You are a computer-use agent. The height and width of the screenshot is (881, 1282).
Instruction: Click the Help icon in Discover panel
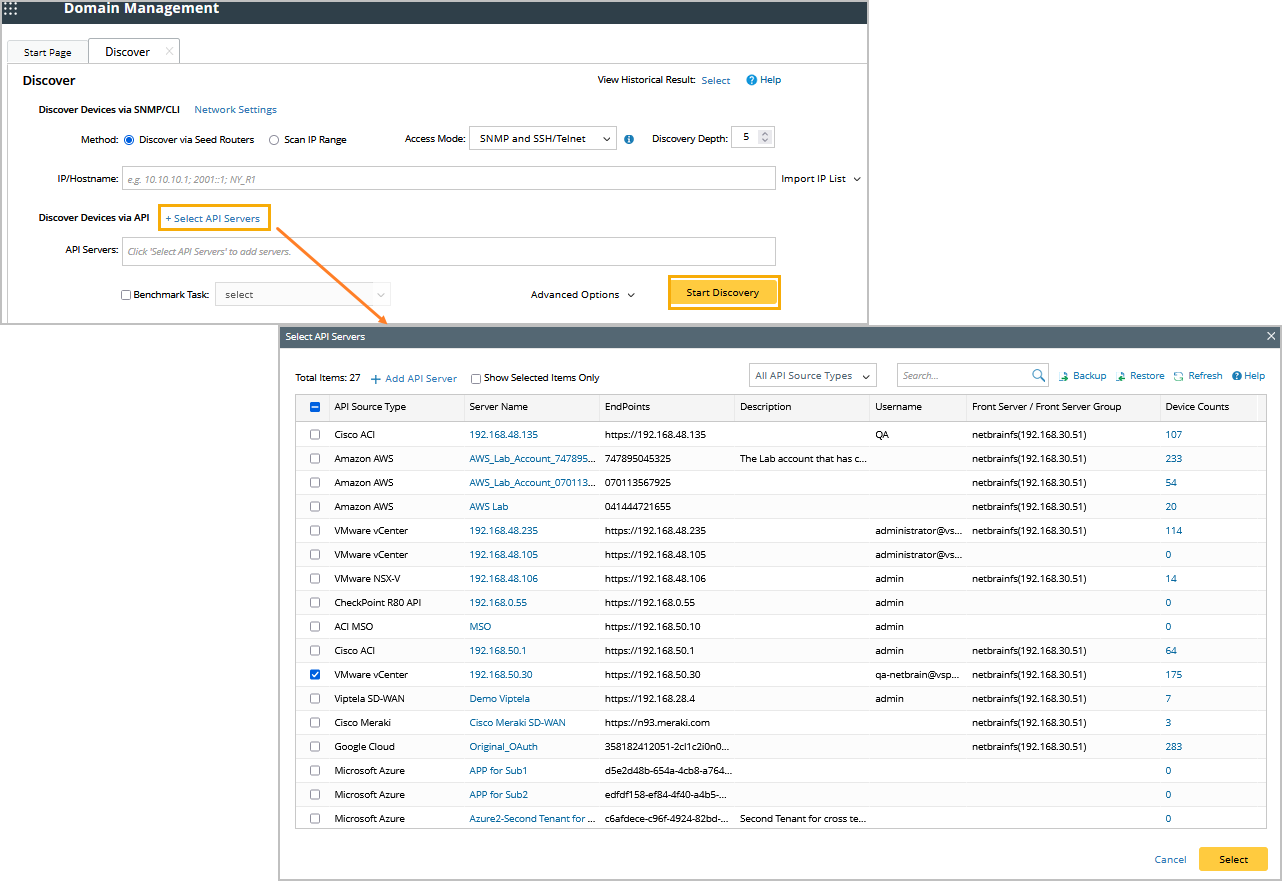[x=752, y=80]
